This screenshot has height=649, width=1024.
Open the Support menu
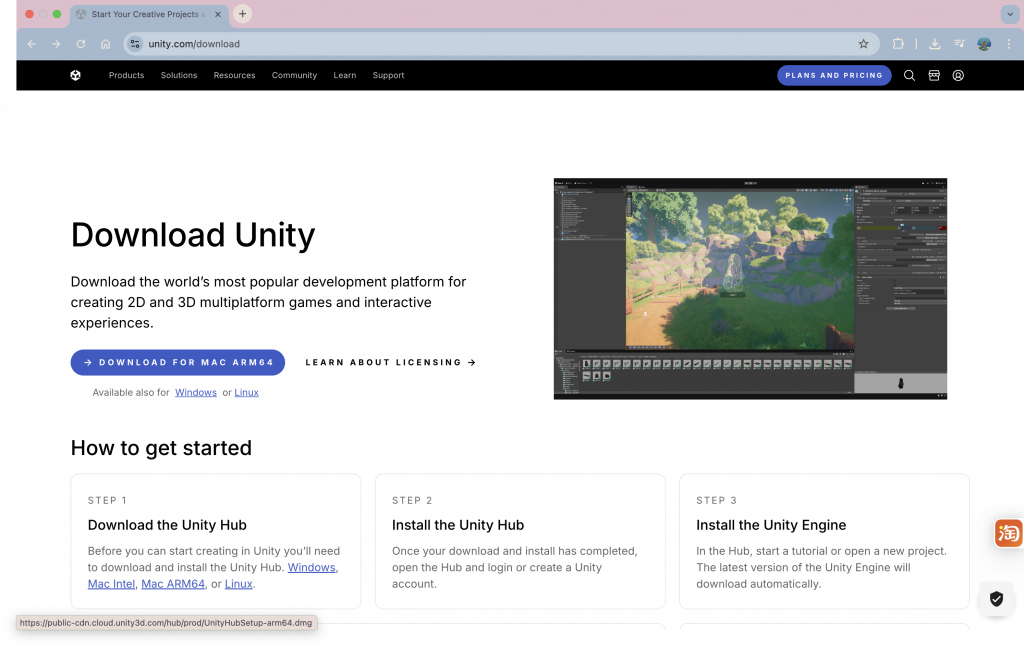tap(389, 76)
